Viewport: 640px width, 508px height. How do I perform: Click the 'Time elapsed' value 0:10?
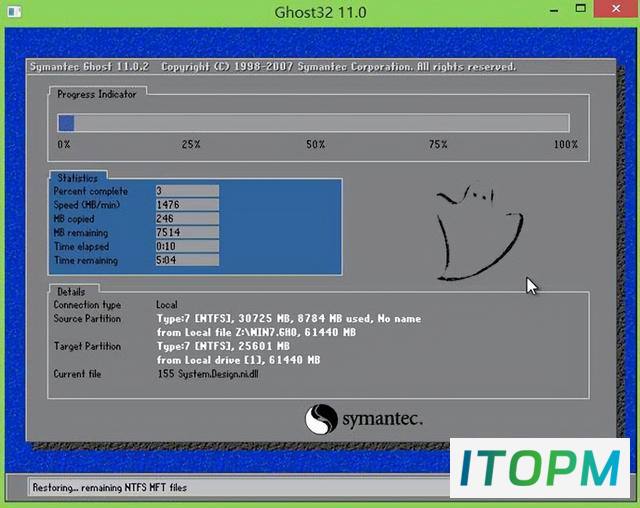click(x=187, y=246)
